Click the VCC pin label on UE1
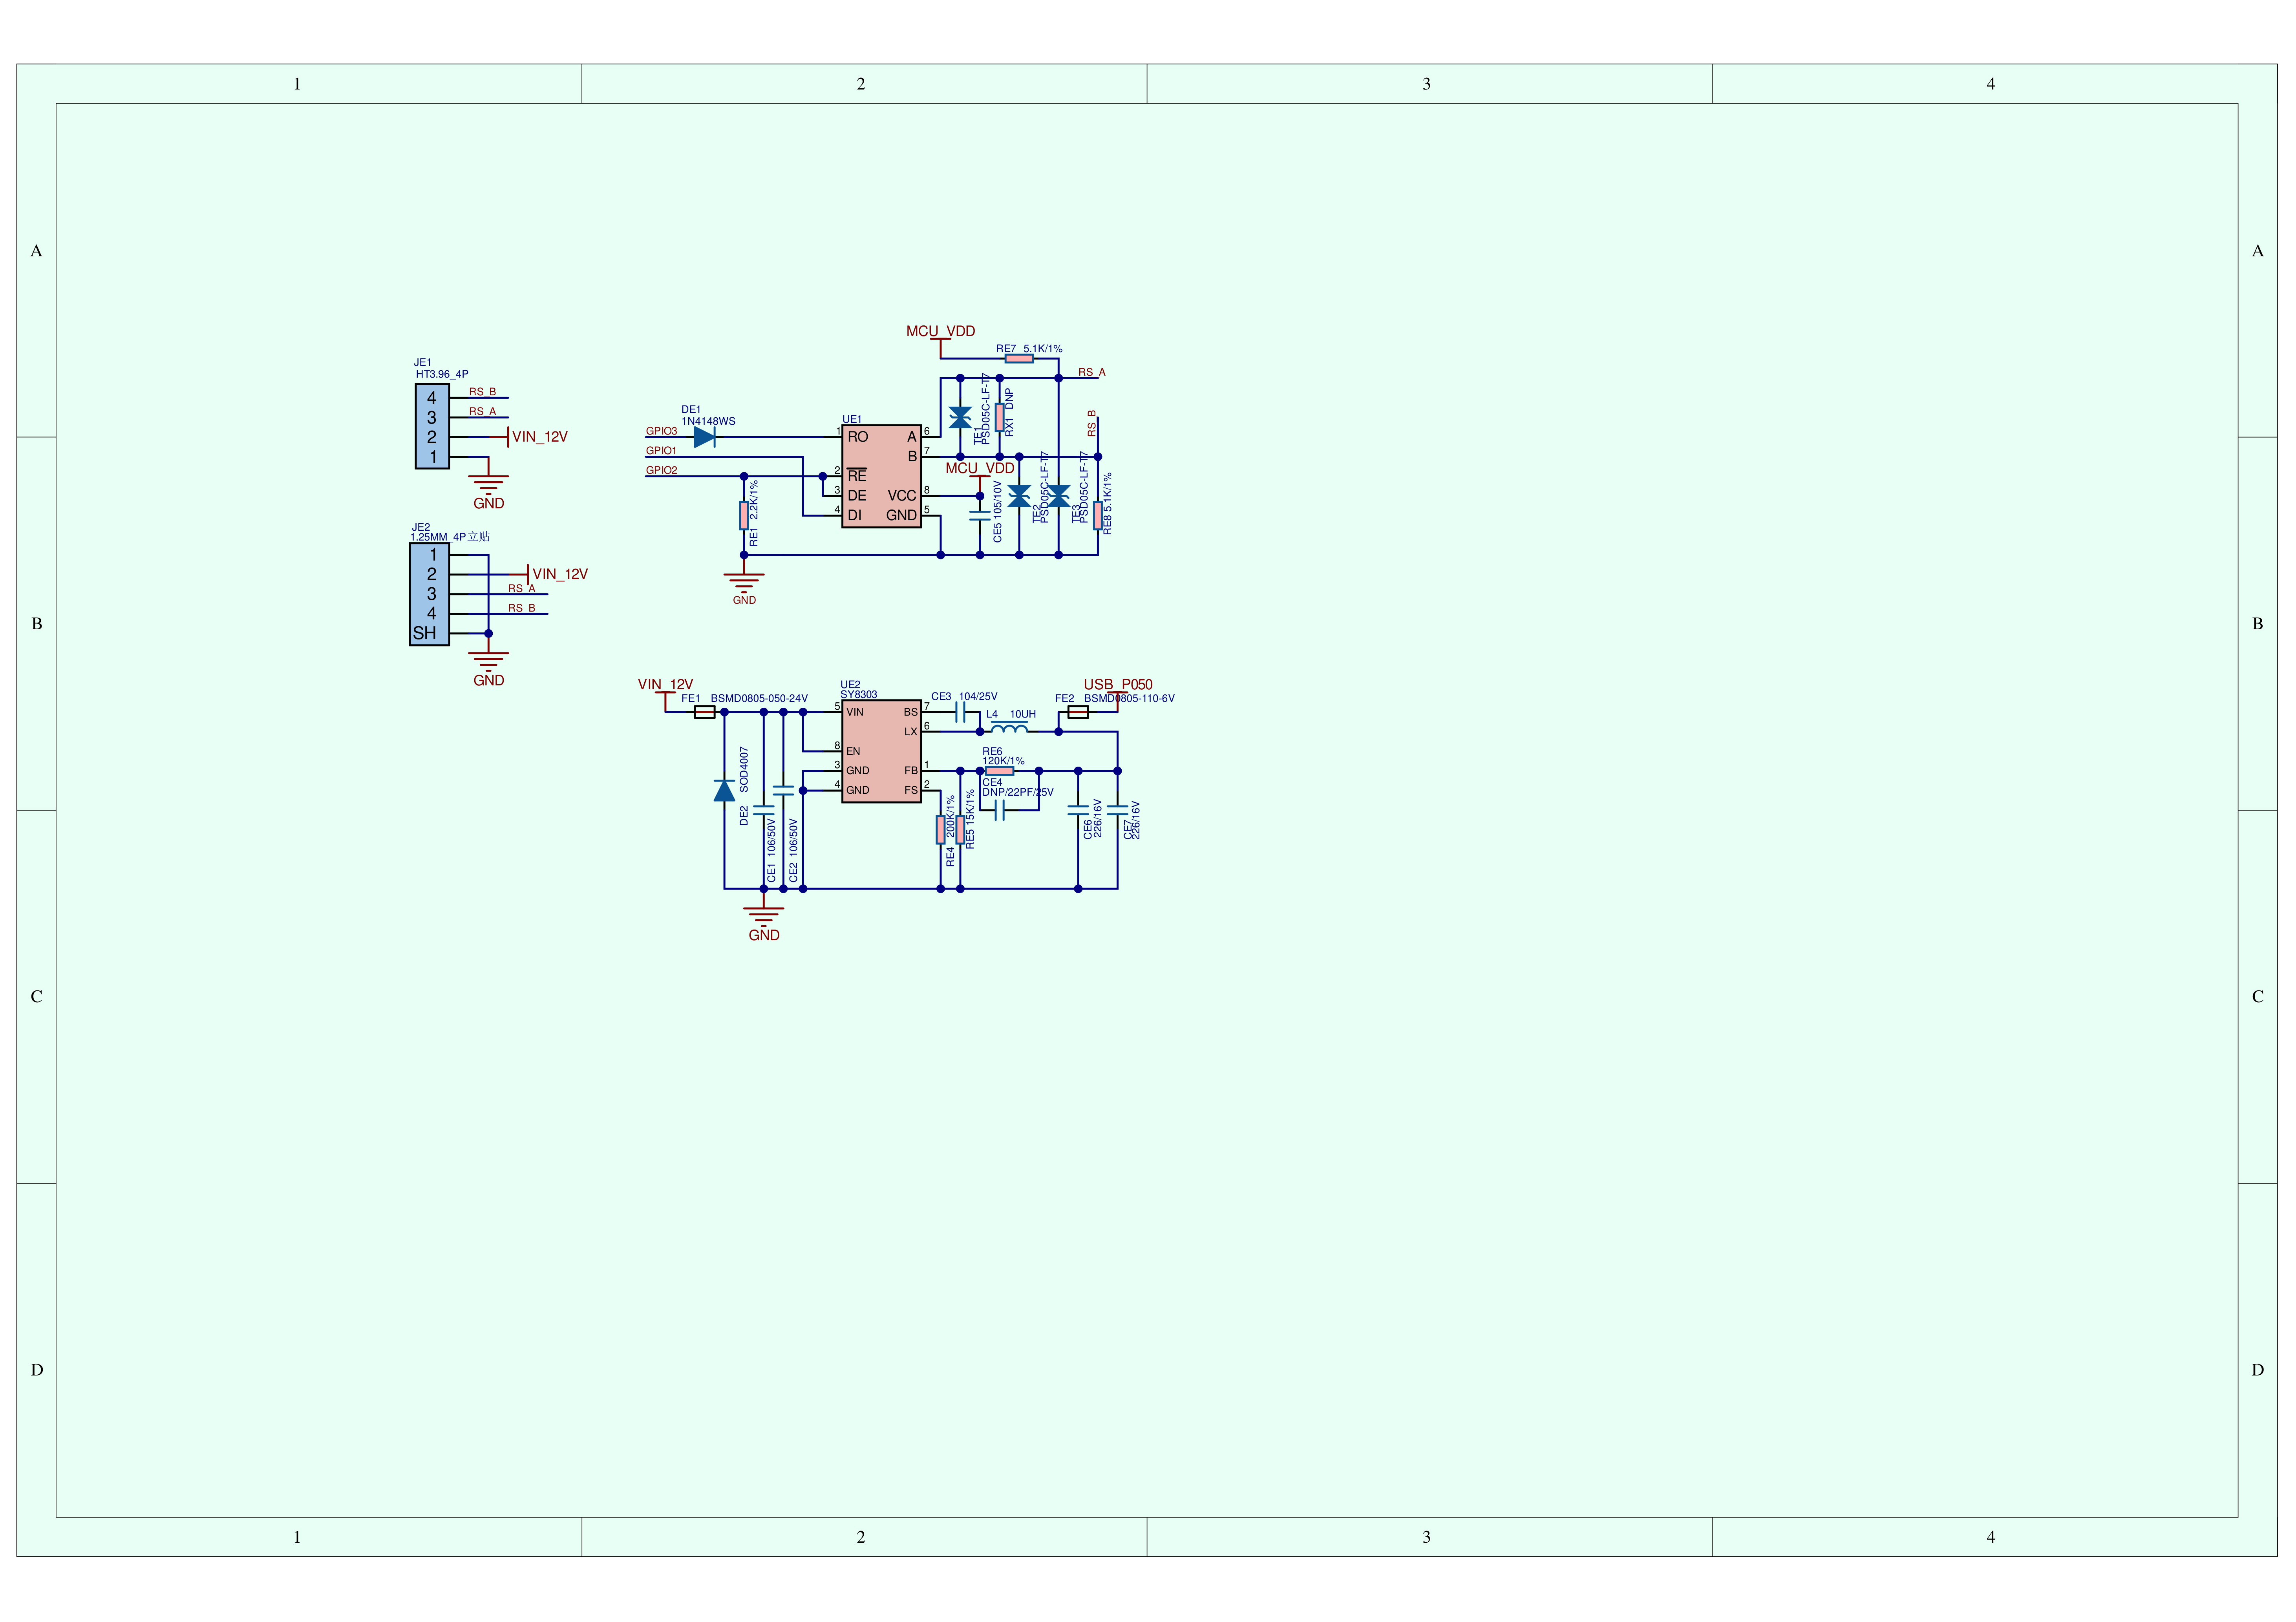 tap(902, 496)
